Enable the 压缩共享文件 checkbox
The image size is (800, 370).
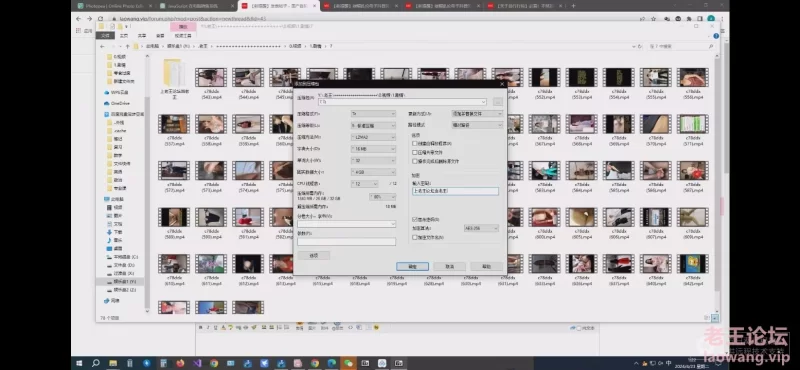(415, 152)
